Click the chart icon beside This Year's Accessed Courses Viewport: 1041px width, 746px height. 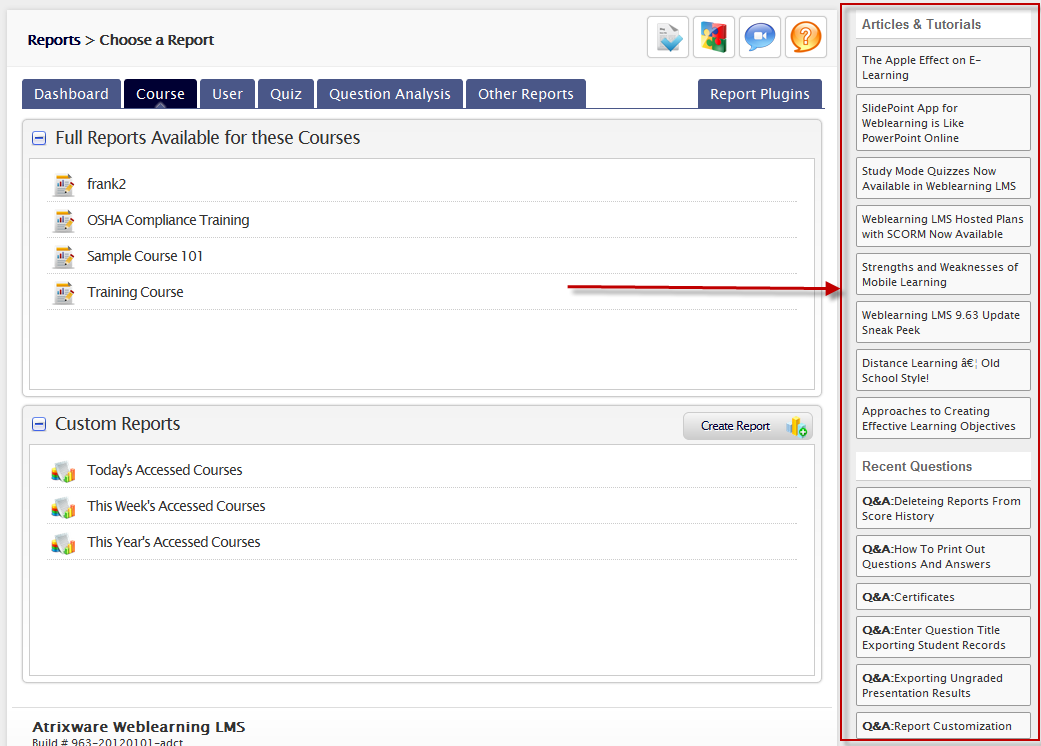[x=64, y=543]
